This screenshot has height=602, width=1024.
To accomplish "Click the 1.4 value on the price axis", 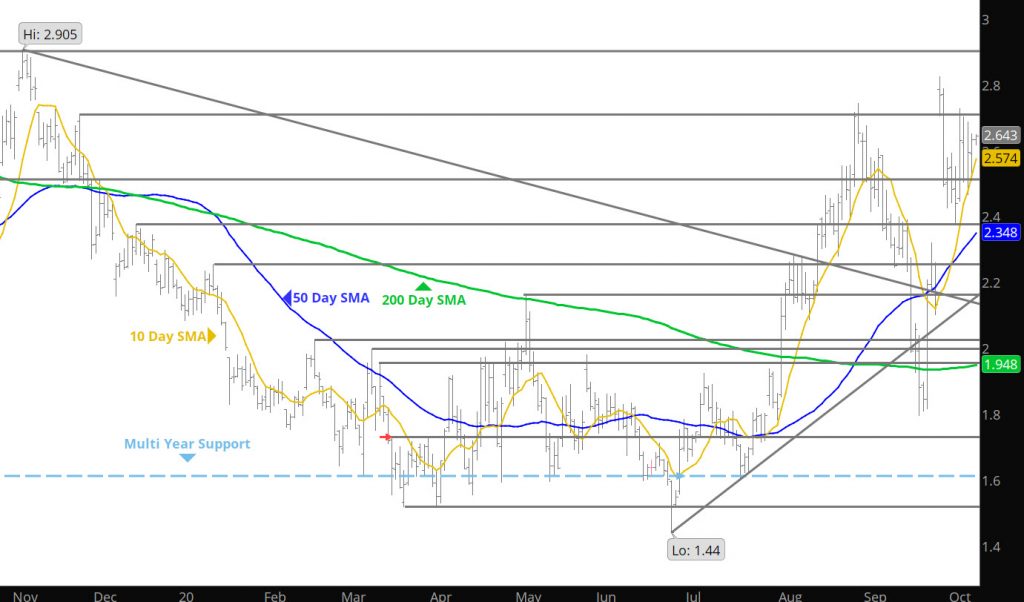I will [x=990, y=547].
